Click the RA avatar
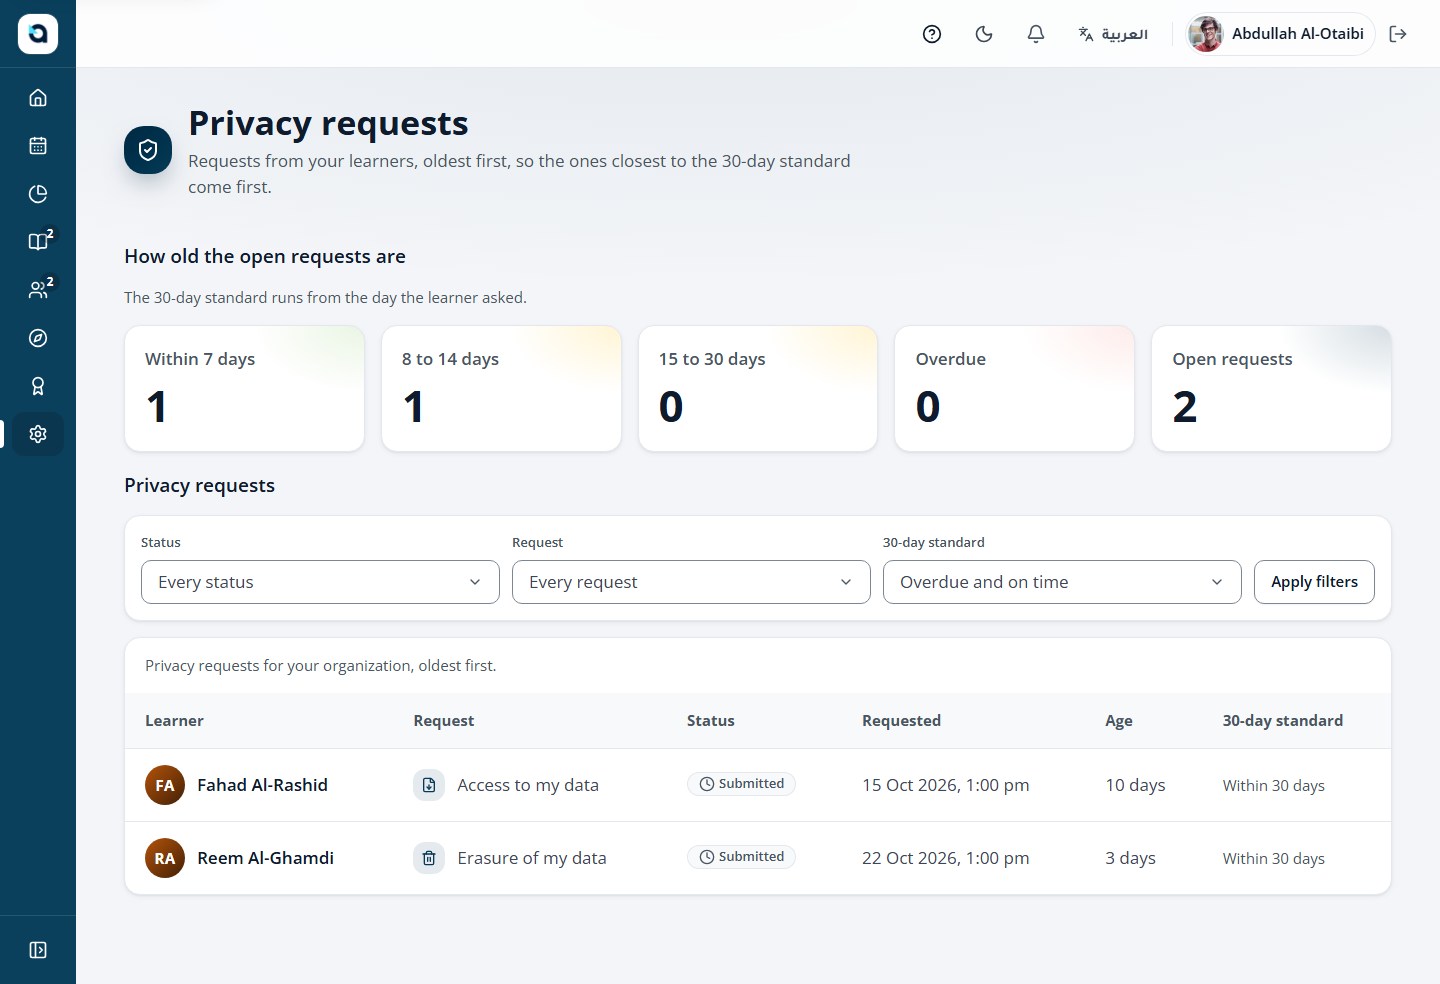The height and width of the screenshot is (984, 1440). click(165, 858)
